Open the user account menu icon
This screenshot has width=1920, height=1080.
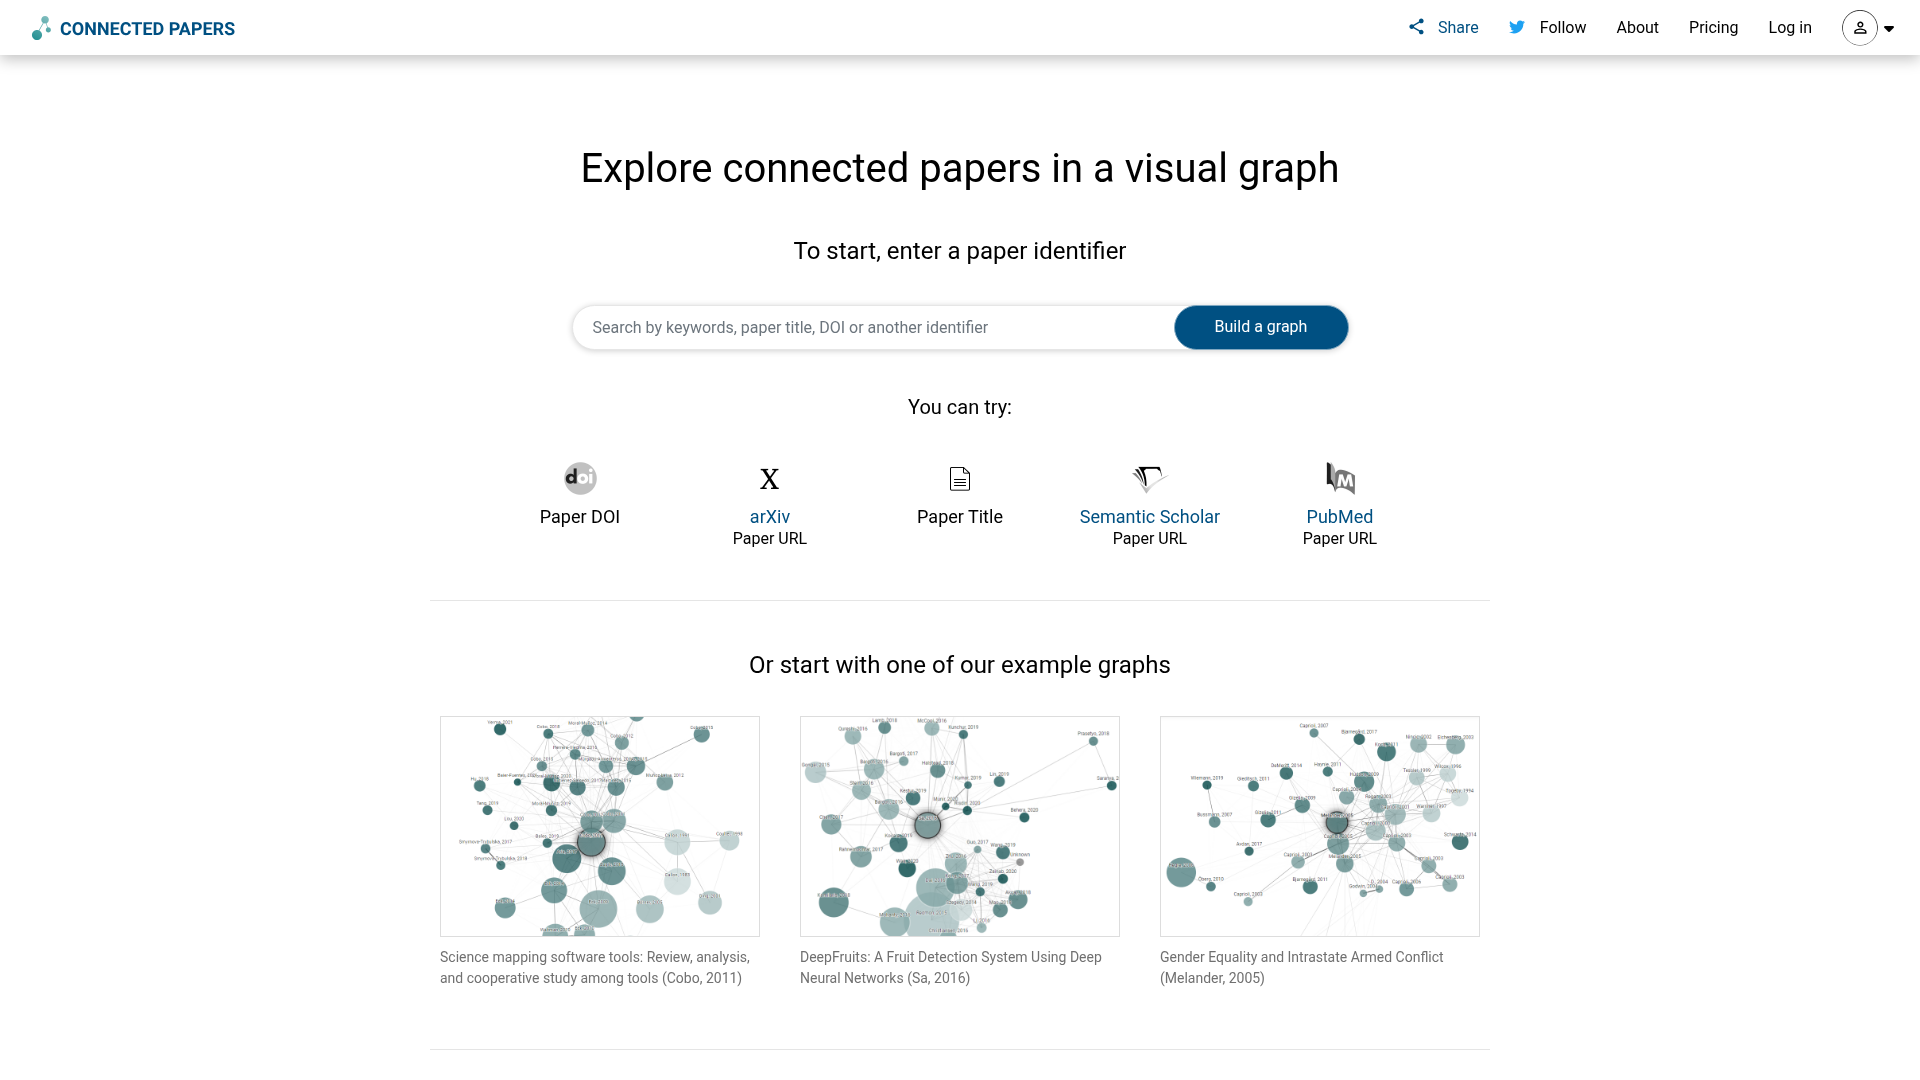click(1859, 28)
